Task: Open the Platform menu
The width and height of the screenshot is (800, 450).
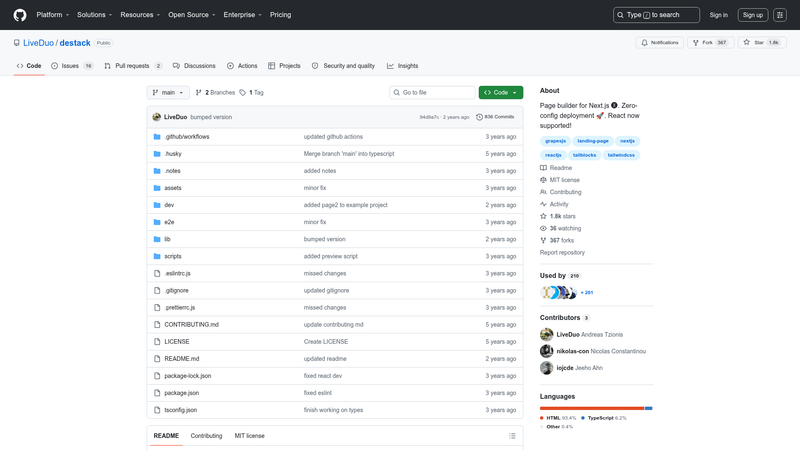Action: coord(53,15)
